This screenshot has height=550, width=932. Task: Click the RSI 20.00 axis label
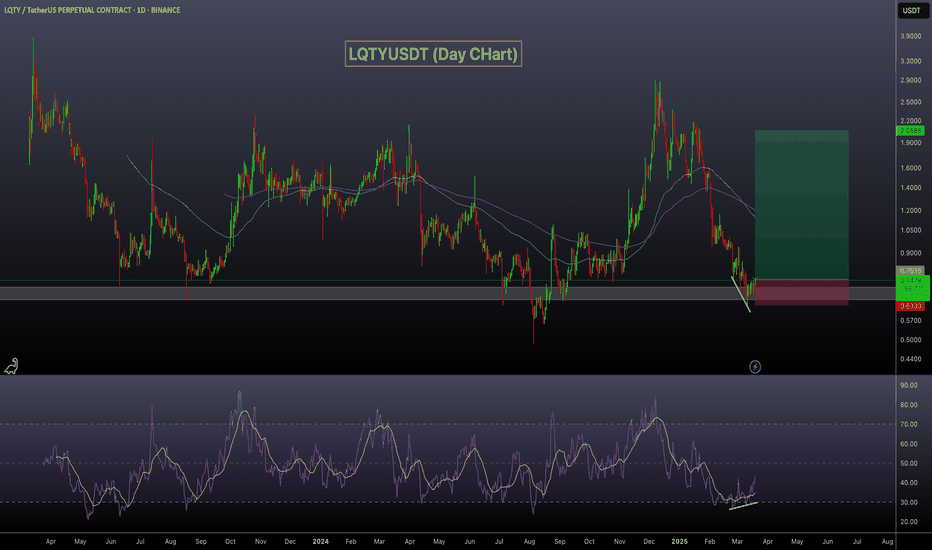pyautogui.click(x=909, y=522)
